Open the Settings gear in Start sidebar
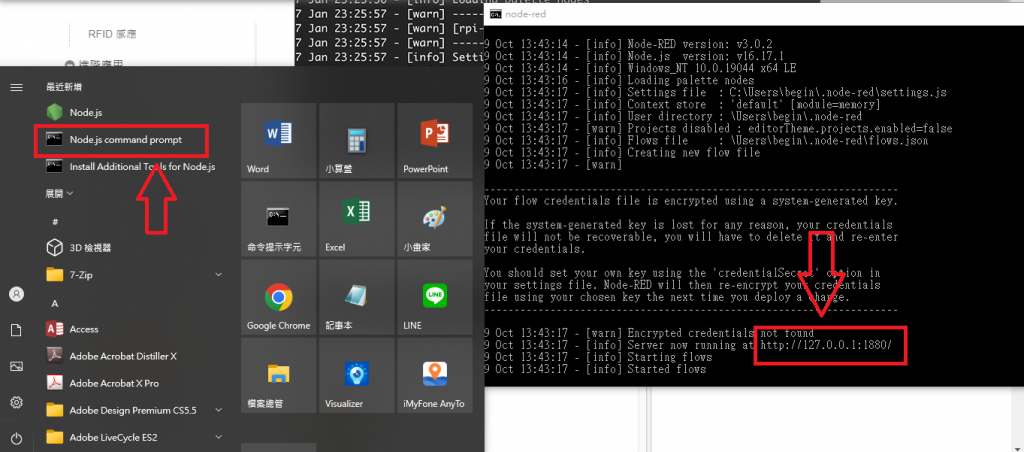 [x=16, y=402]
